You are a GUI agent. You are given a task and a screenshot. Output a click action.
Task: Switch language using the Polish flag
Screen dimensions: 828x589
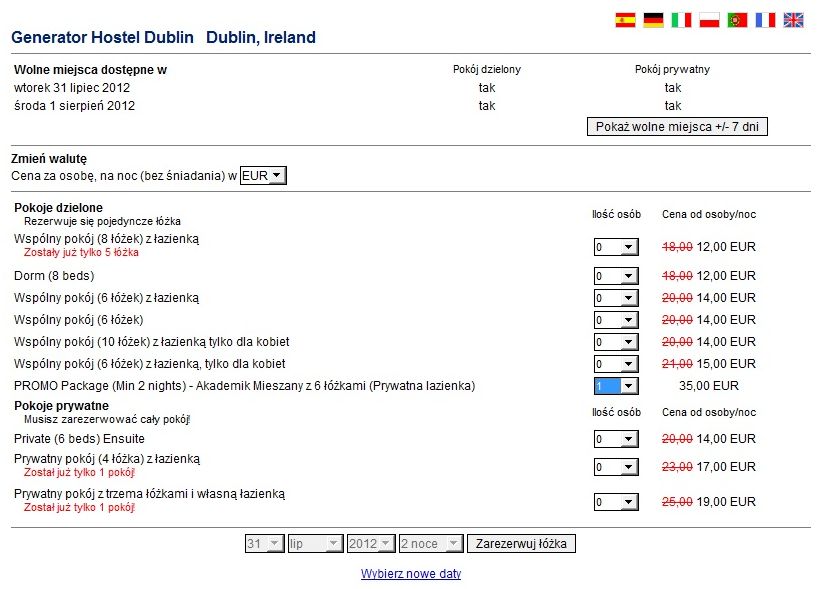[709, 20]
